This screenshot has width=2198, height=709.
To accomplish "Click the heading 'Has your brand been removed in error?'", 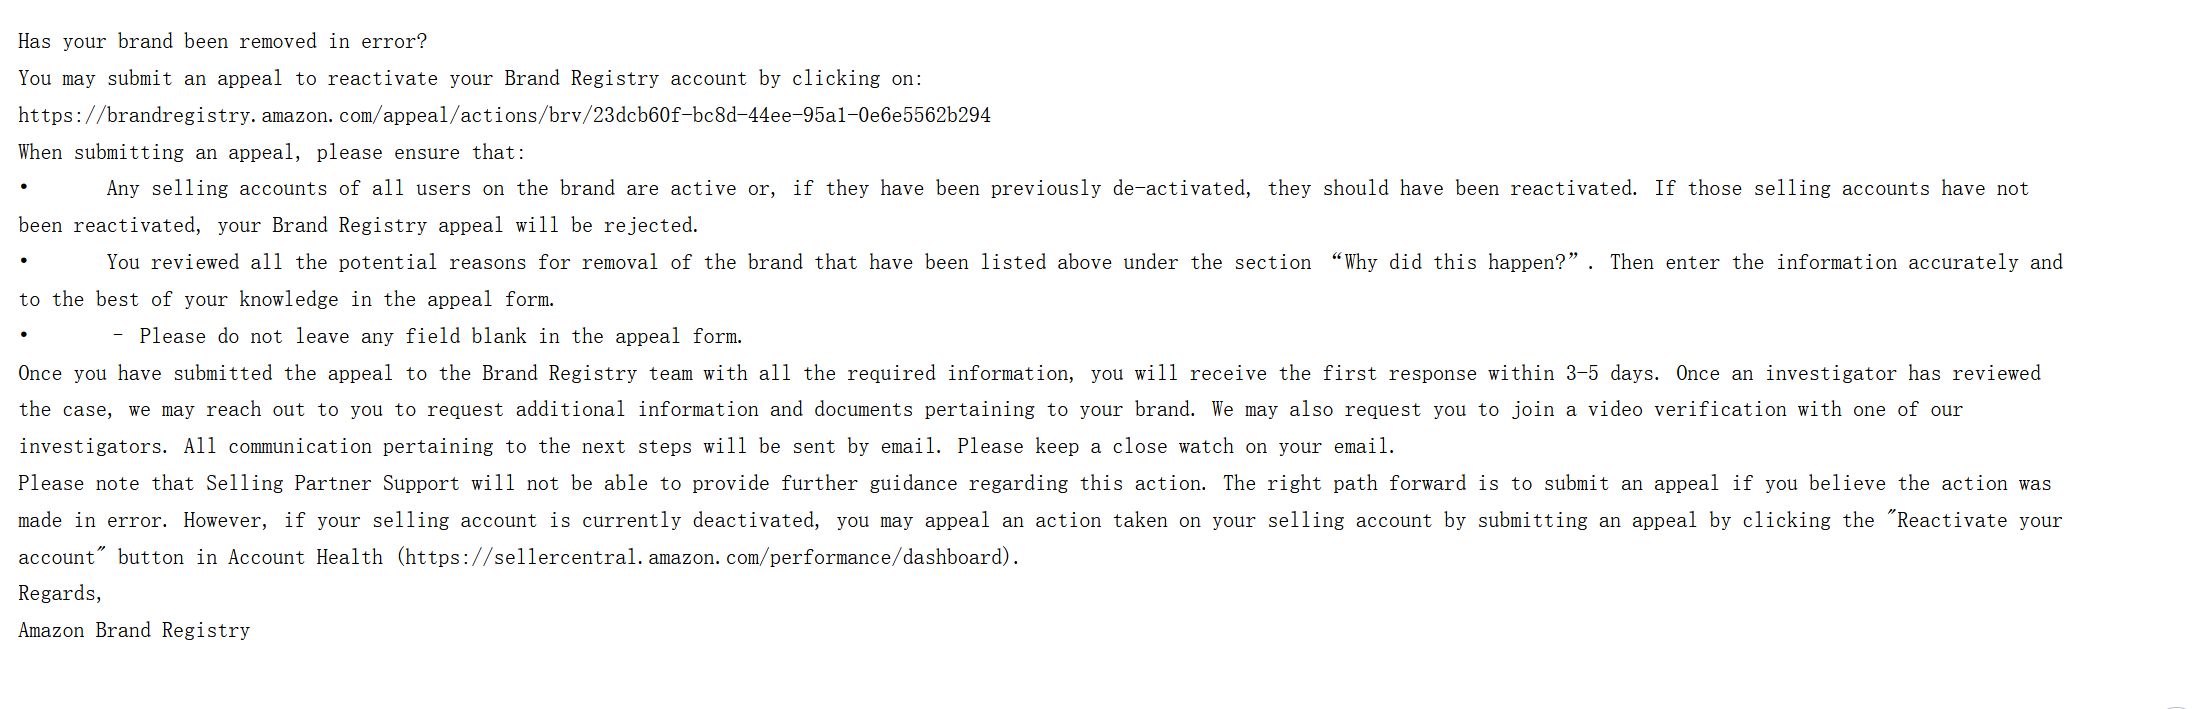I will click(x=222, y=41).
